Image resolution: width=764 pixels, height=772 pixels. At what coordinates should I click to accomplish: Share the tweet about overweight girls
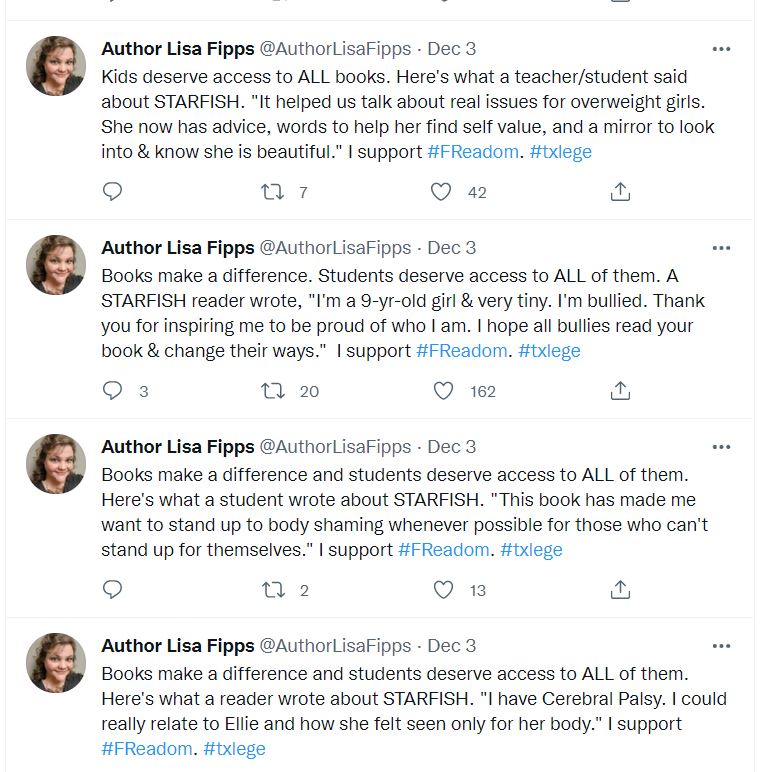click(620, 191)
